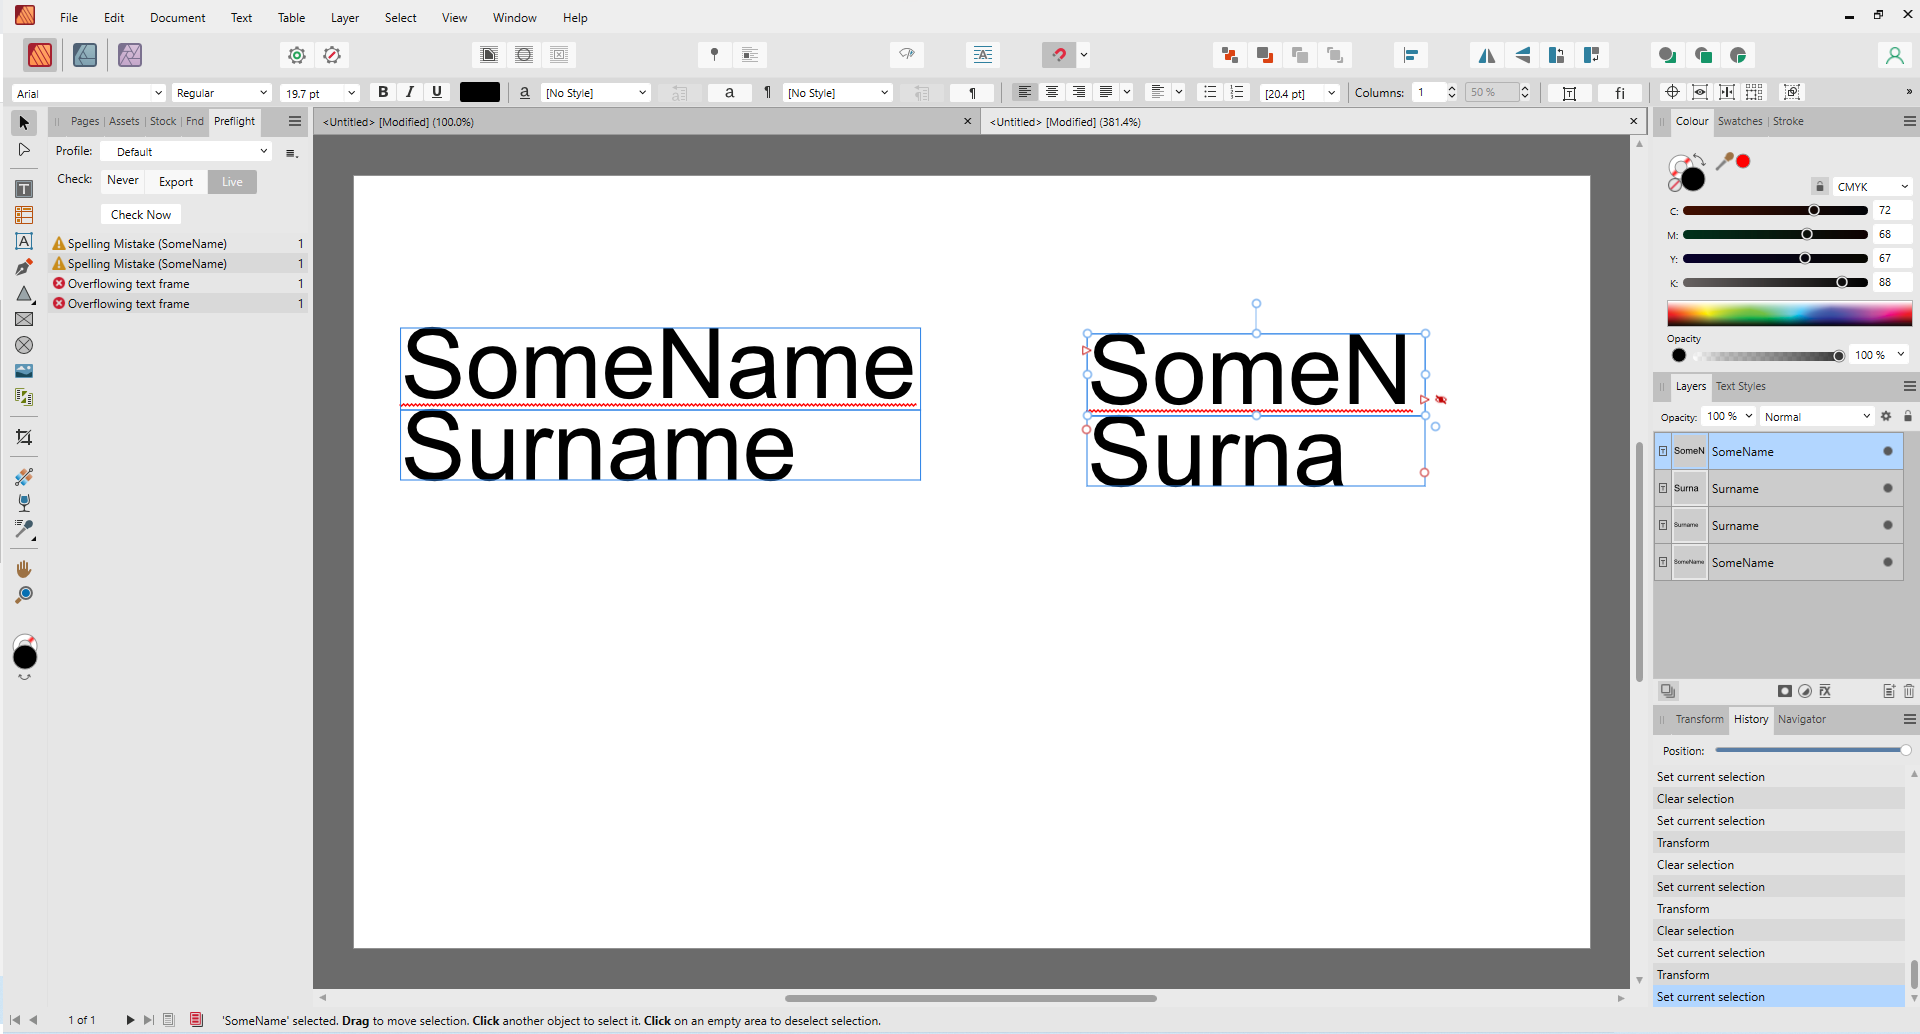The width and height of the screenshot is (1920, 1034).
Task: Switch to the Navigator tab
Action: coord(1802,719)
